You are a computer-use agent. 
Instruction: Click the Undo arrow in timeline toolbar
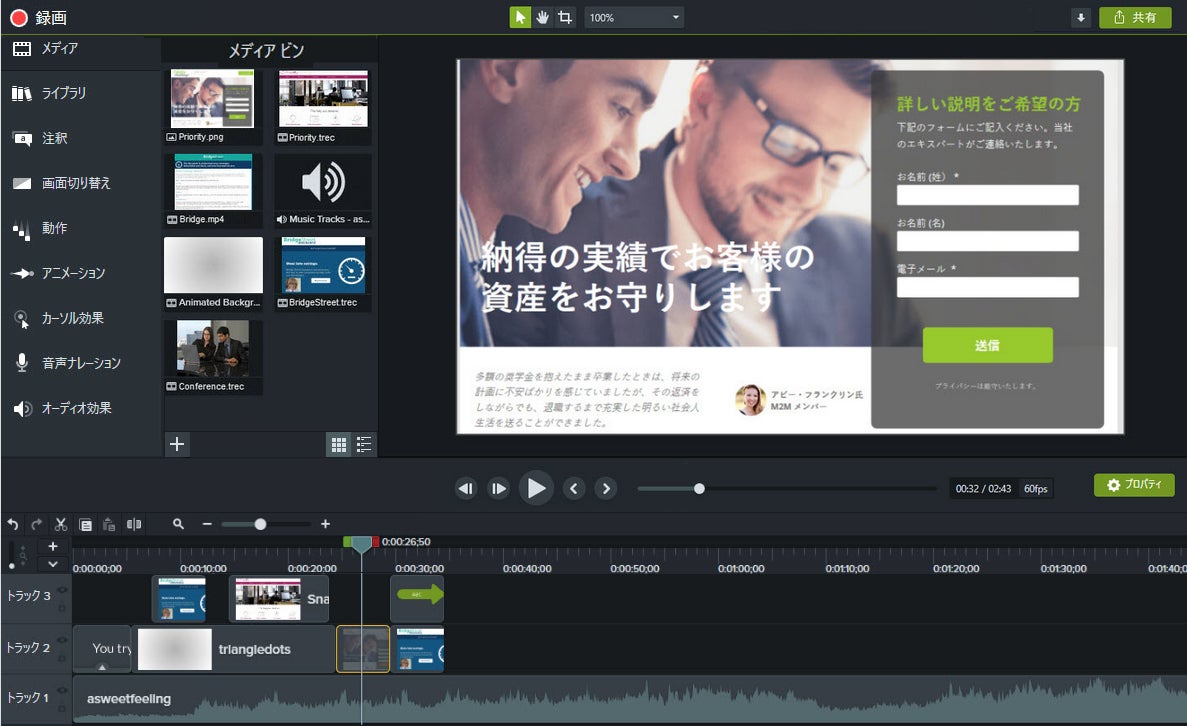(x=13, y=524)
